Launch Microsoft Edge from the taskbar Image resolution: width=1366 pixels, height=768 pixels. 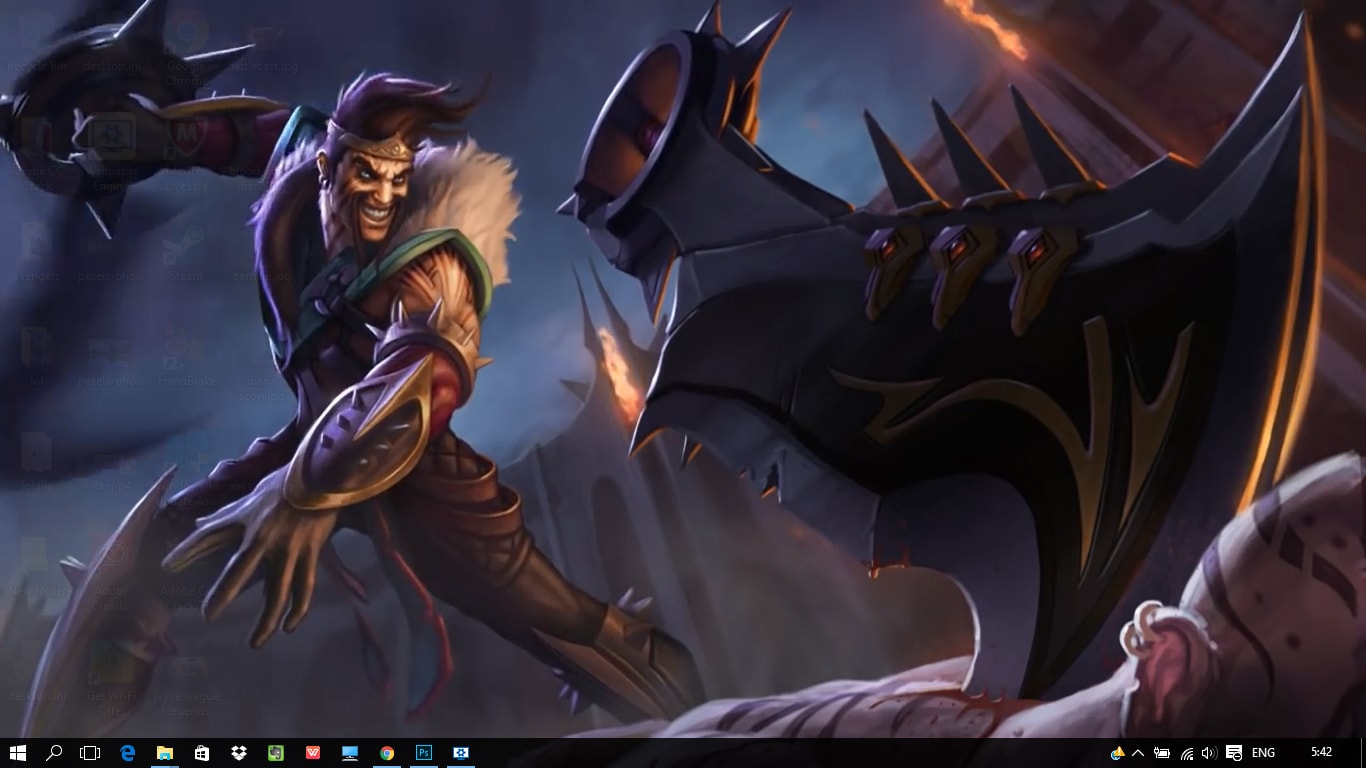pos(128,753)
